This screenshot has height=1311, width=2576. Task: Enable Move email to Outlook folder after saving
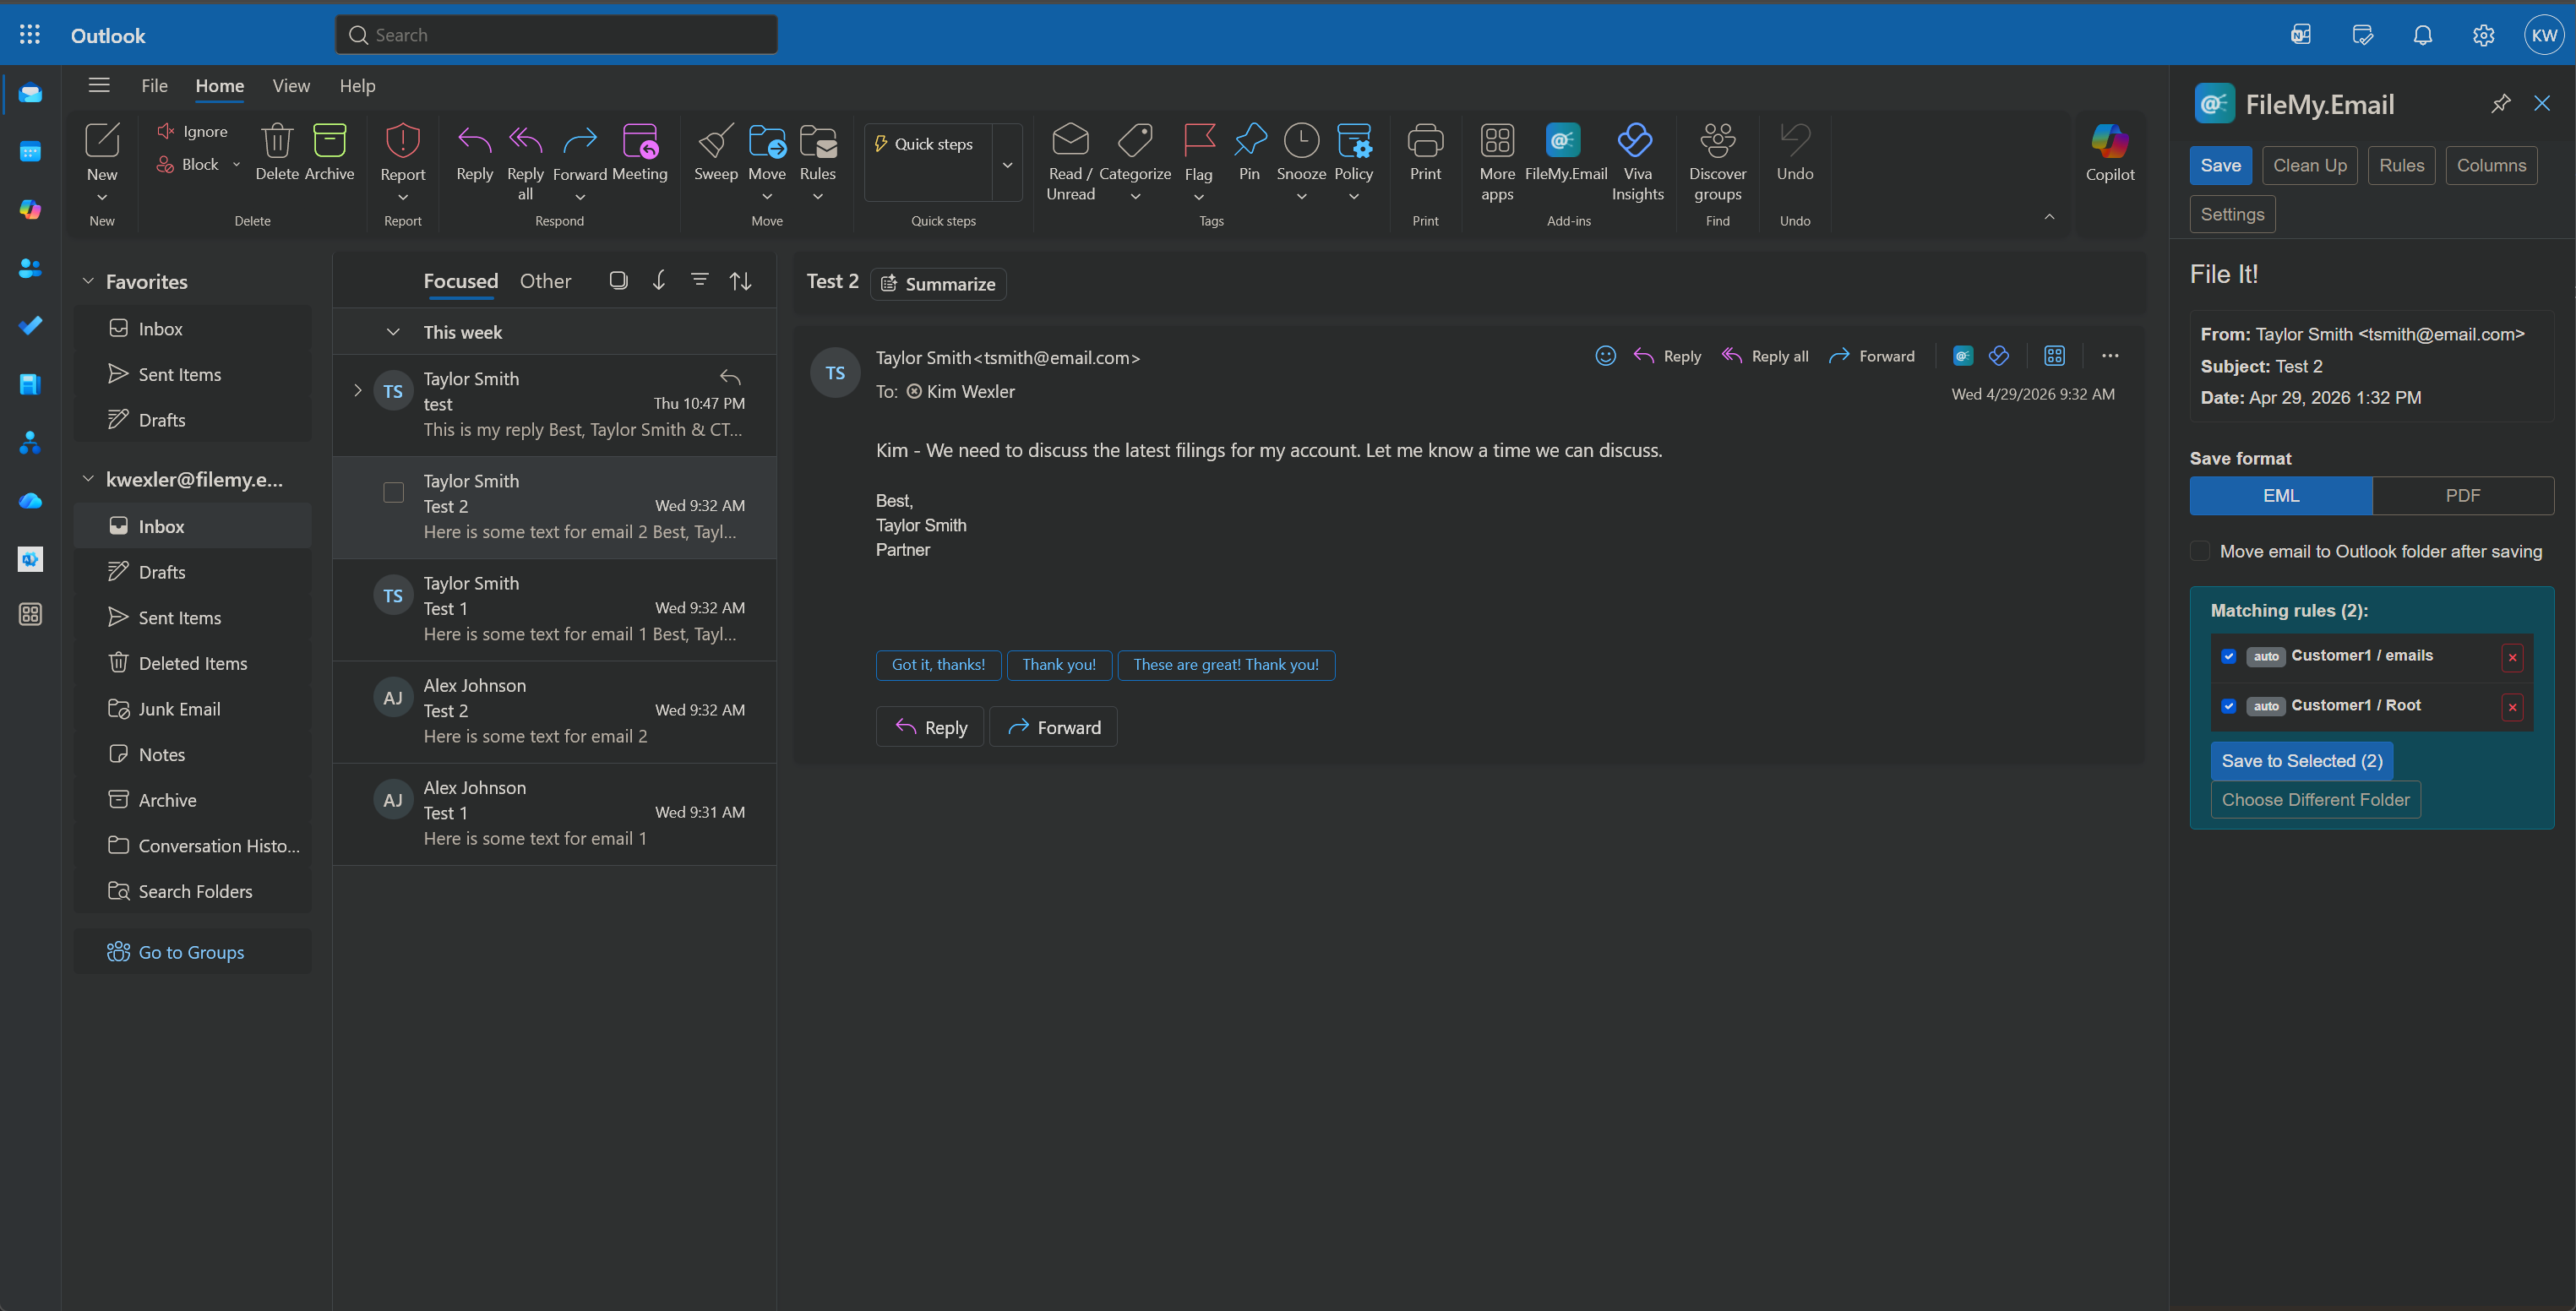click(2200, 551)
